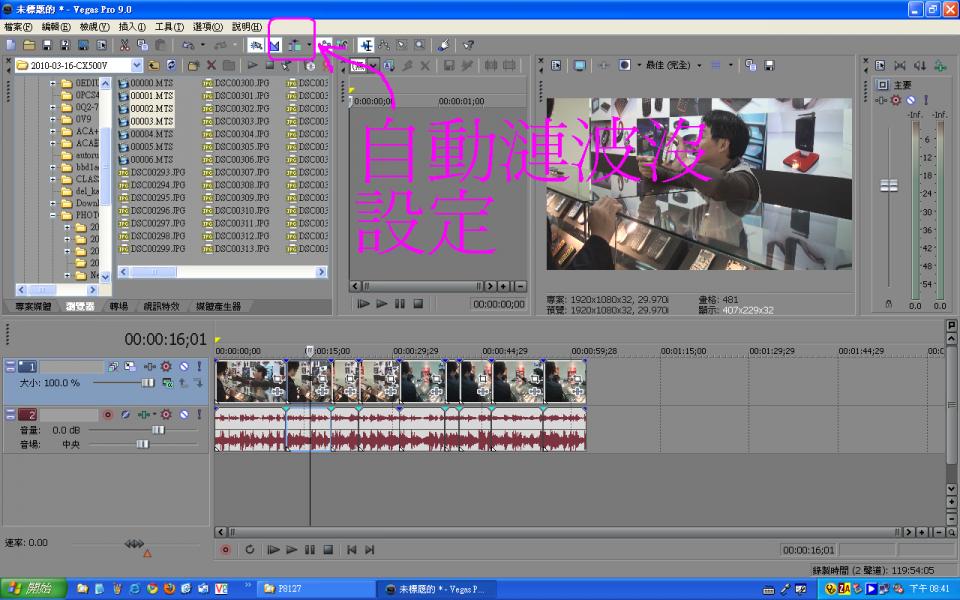This screenshot has width=960, height=600.
Task: Select the Envelope Edit tool icon
Action: pyautogui.click(x=384, y=45)
